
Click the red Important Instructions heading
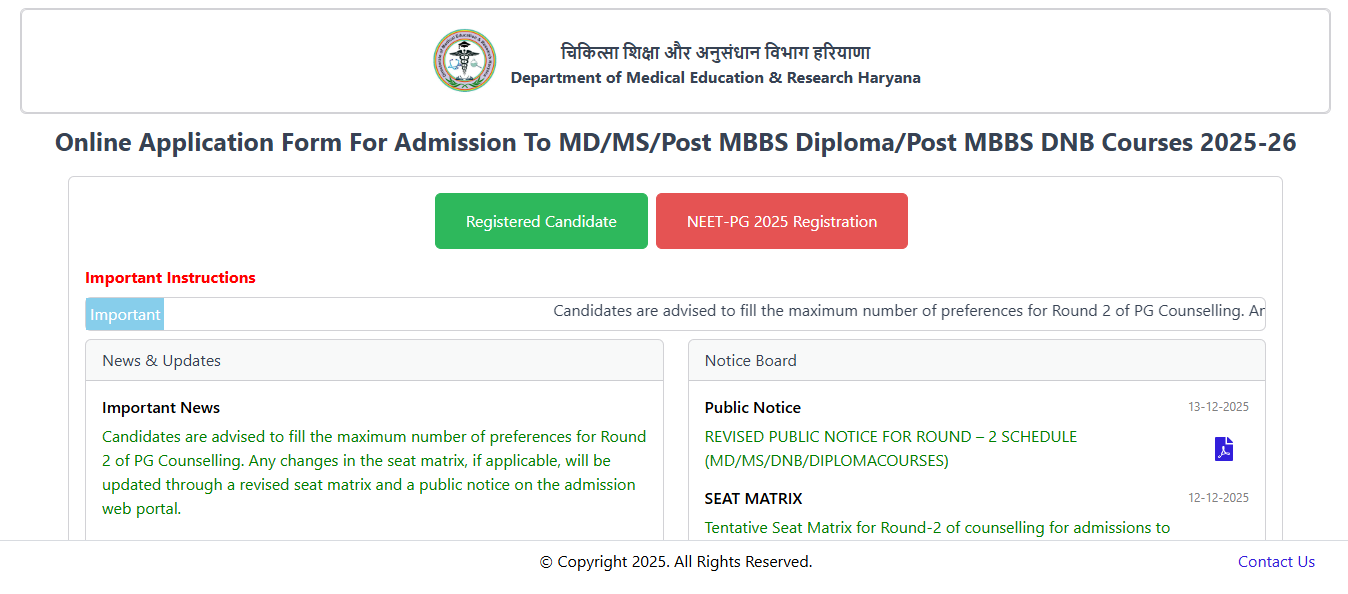[170, 278]
